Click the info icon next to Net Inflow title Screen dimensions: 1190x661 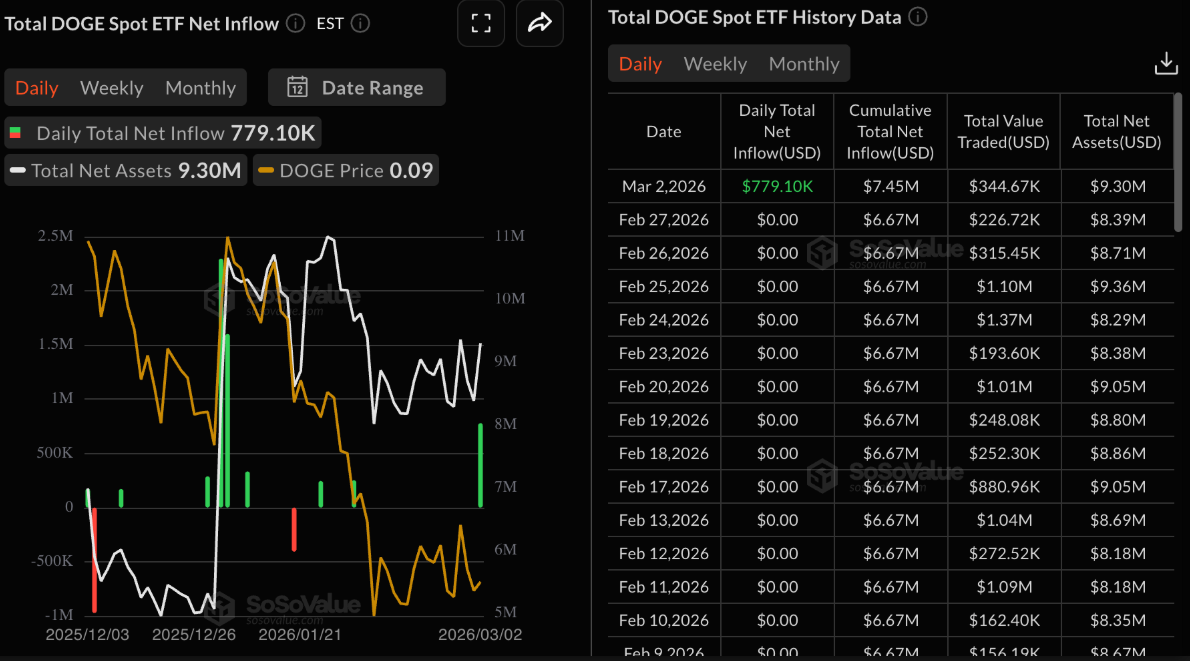[294, 23]
